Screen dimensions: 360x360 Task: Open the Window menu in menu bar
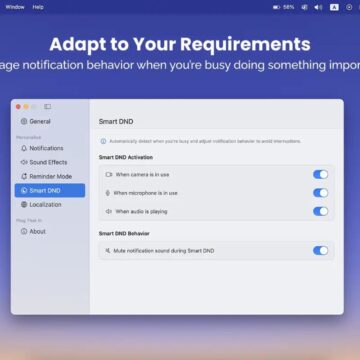coord(15,7)
